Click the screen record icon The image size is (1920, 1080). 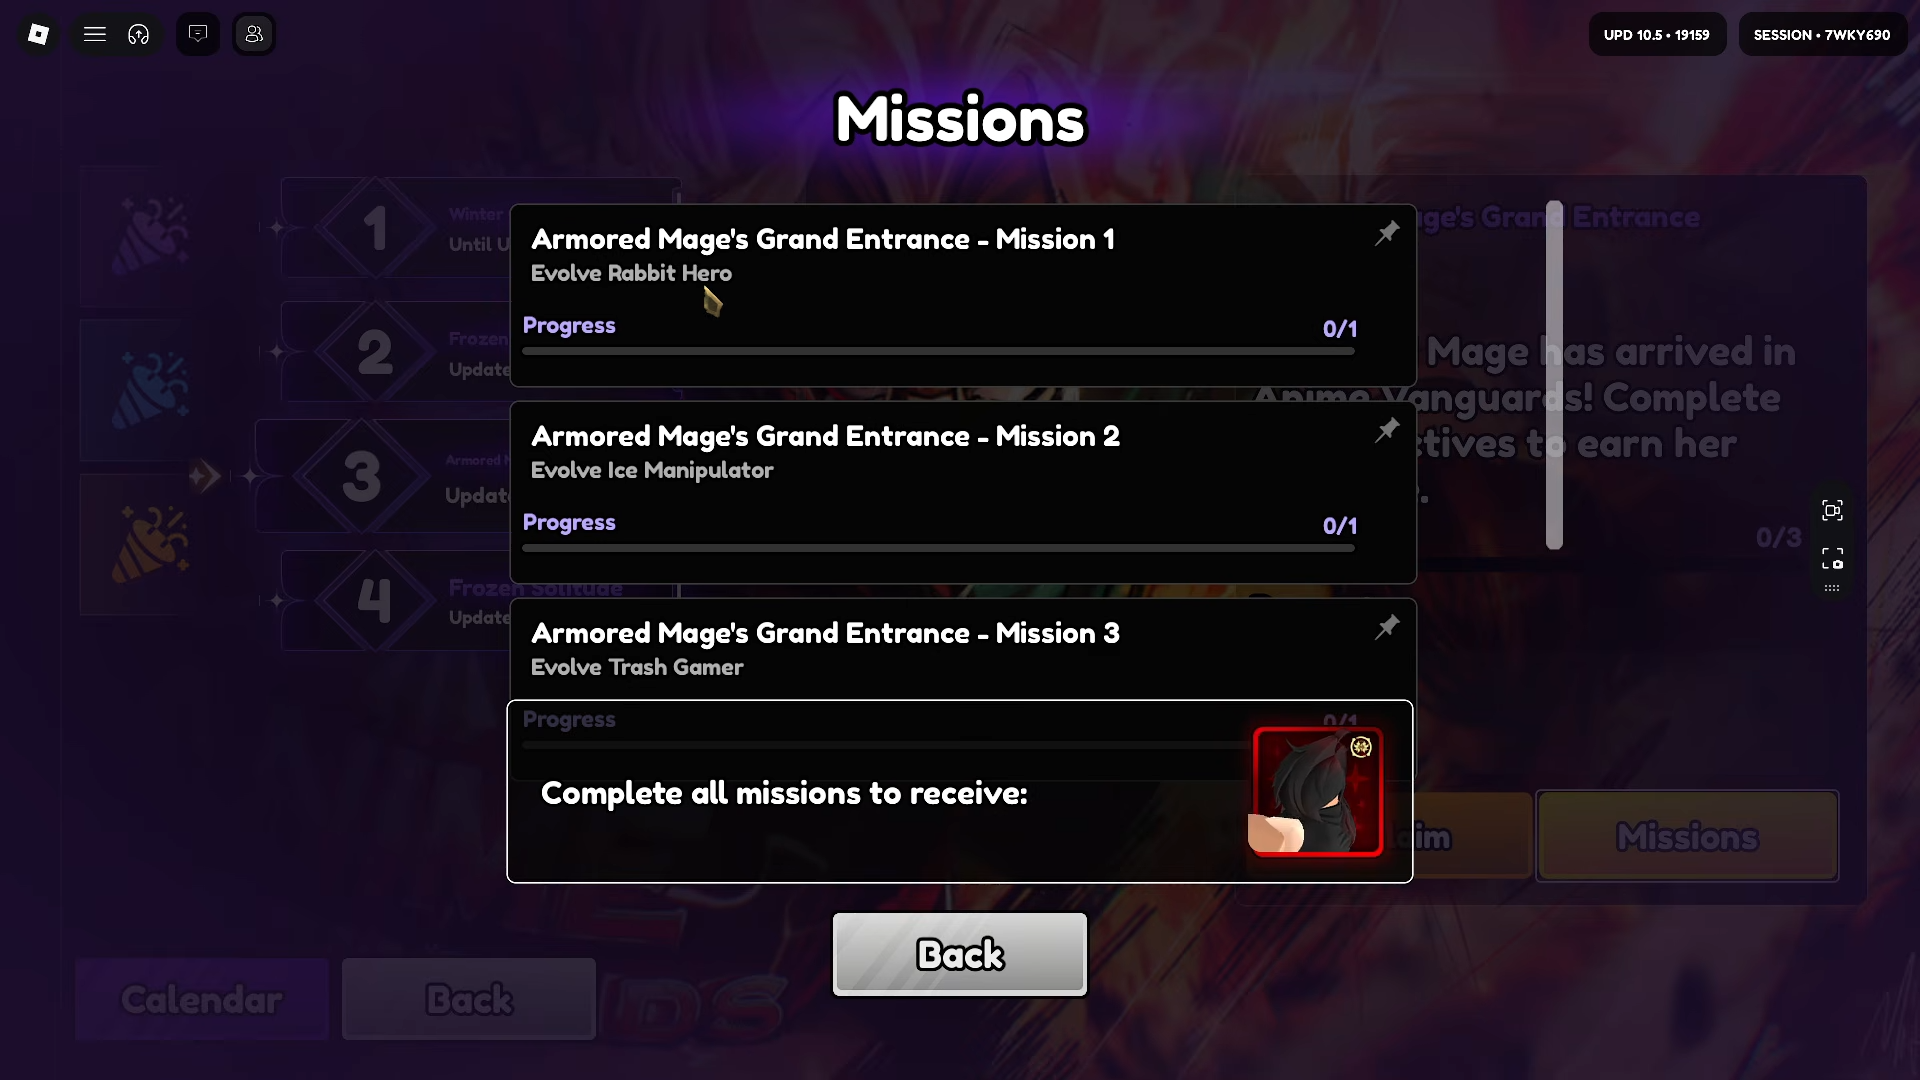(1832, 558)
